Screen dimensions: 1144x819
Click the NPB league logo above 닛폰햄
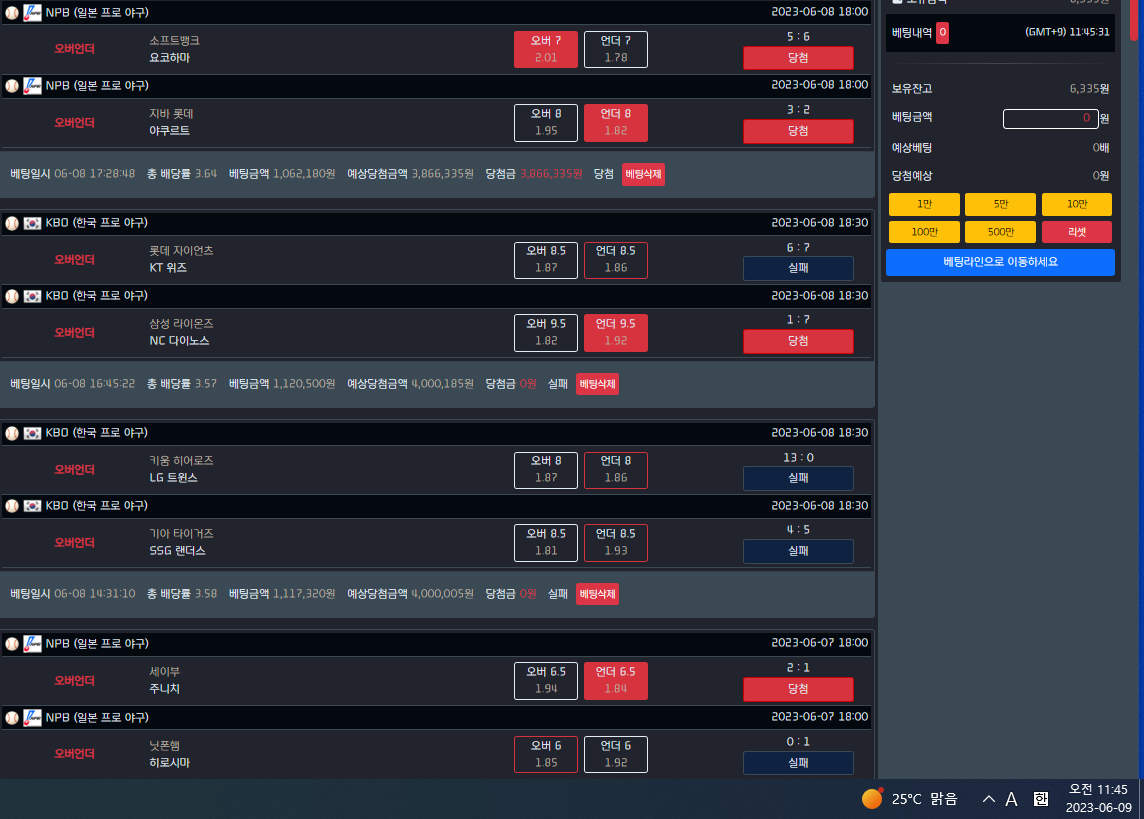pos(32,718)
